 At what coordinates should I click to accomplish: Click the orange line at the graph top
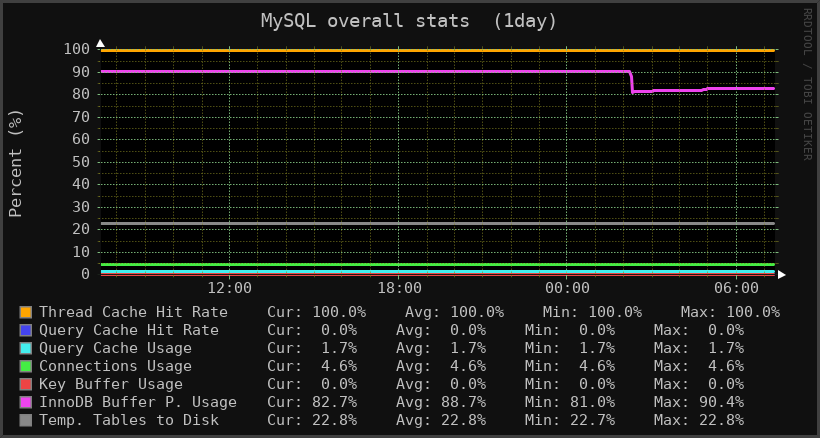point(437,51)
